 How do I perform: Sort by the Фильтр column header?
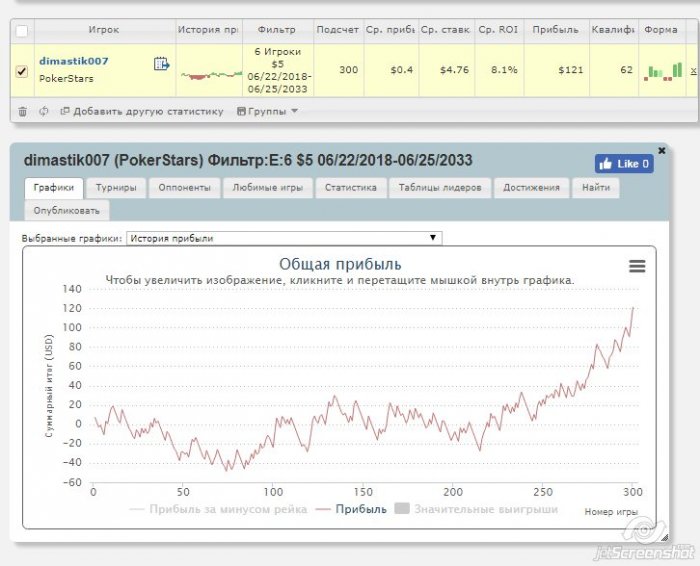coord(277,30)
